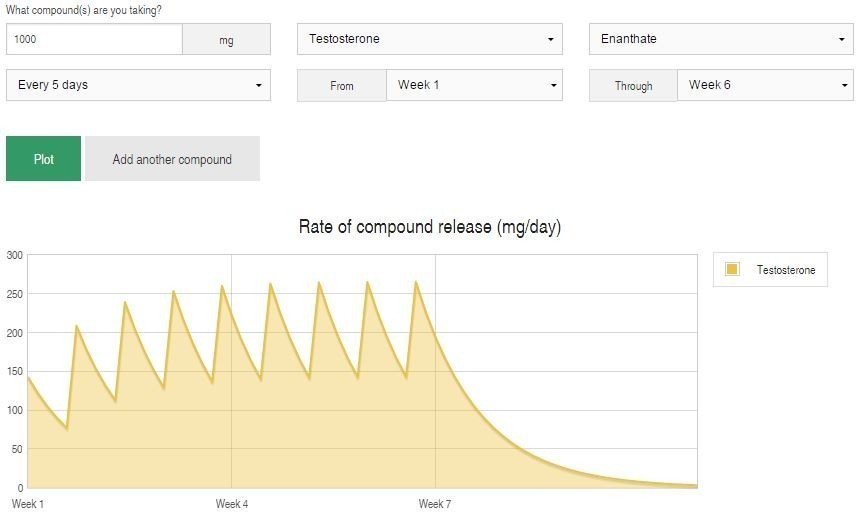Click the yellow Testosterone legend swatch
Viewport: 860px width, 515px height.
(x=732, y=269)
